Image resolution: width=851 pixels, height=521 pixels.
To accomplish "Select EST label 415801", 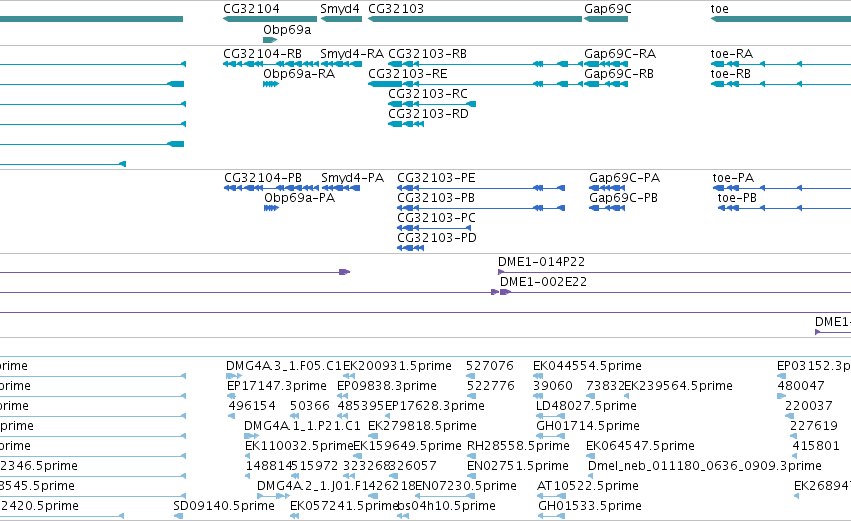I will click(x=816, y=447).
